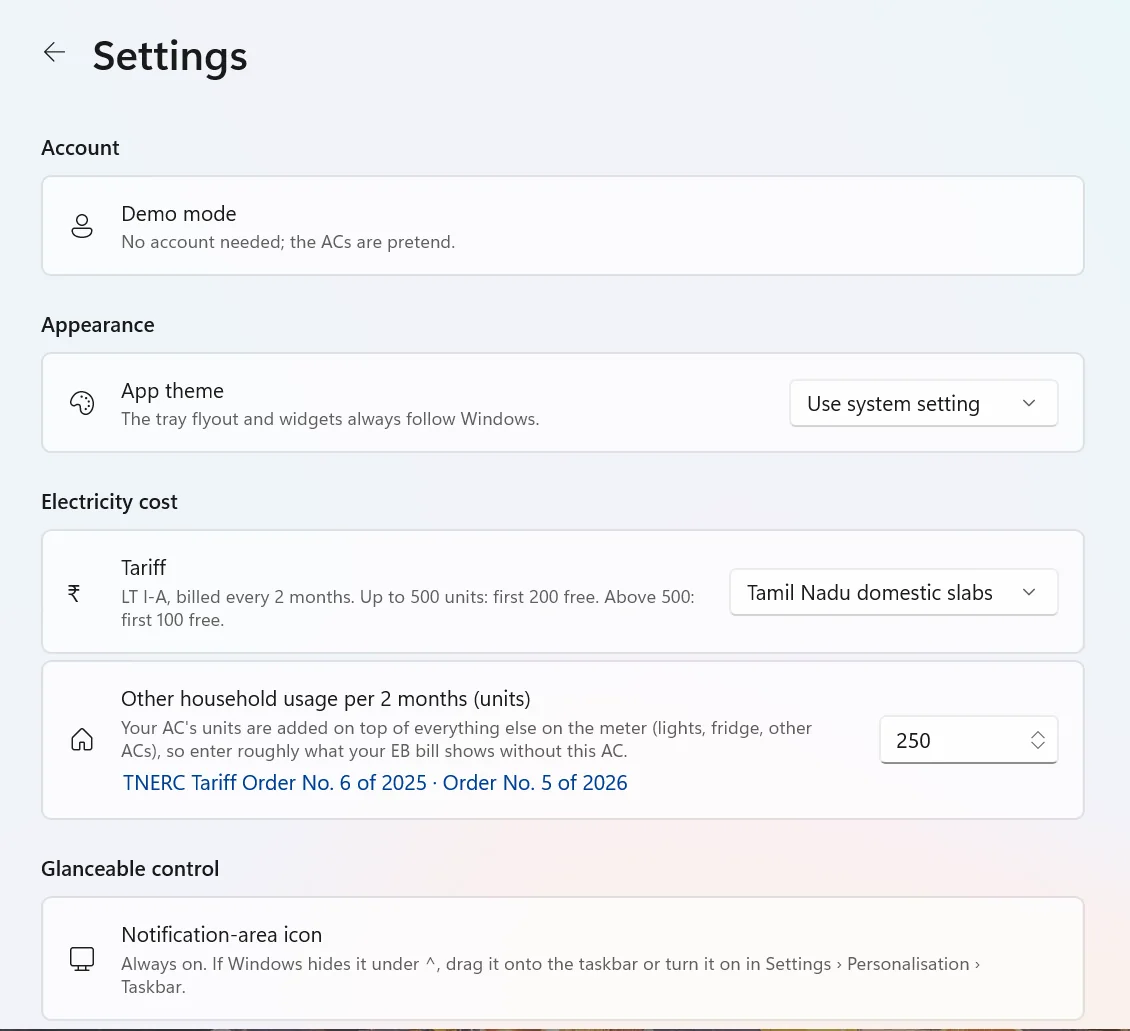Click the Demo mode person icon
1130x1031 pixels.
[x=82, y=226]
